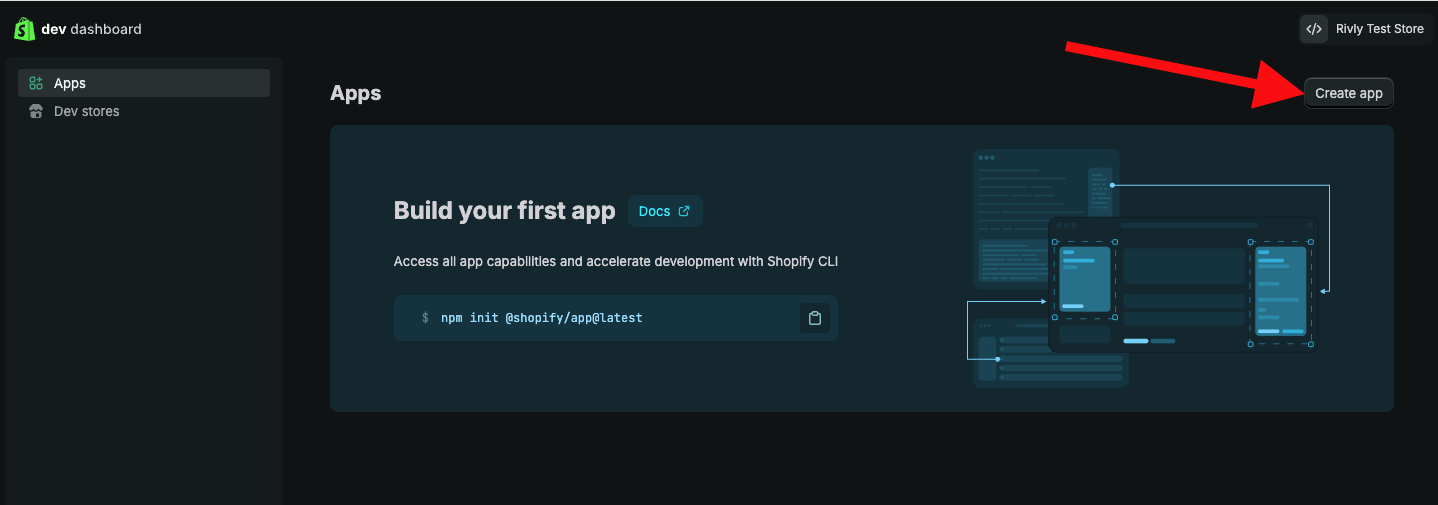This screenshot has width=1438, height=505.
Task: Click the 'Build your first app' heading
Action: click(x=504, y=211)
